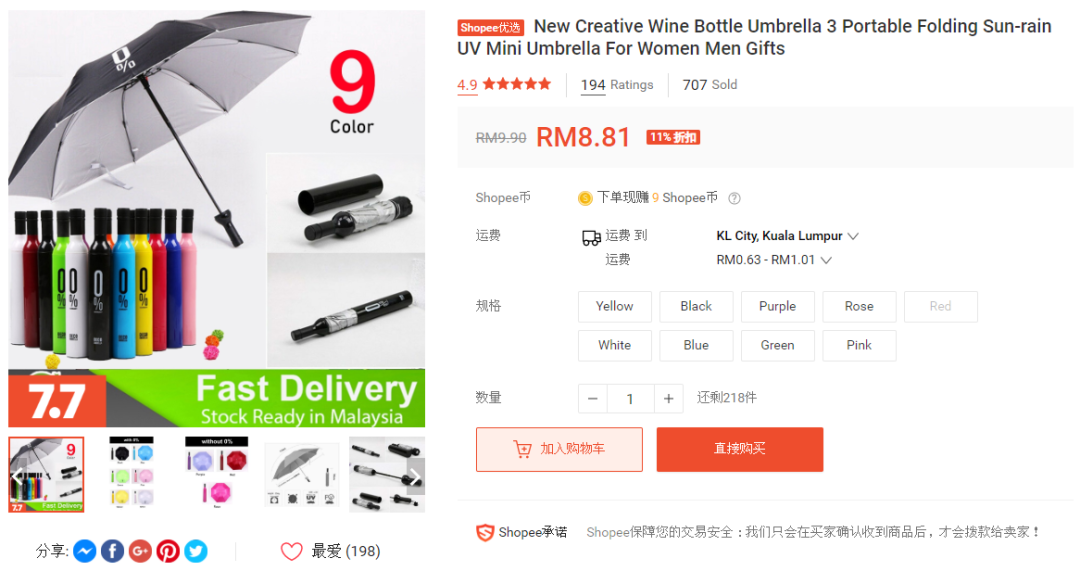Increase quantity with the plus button
This screenshot has height=571, width=1080.
[x=668, y=399]
